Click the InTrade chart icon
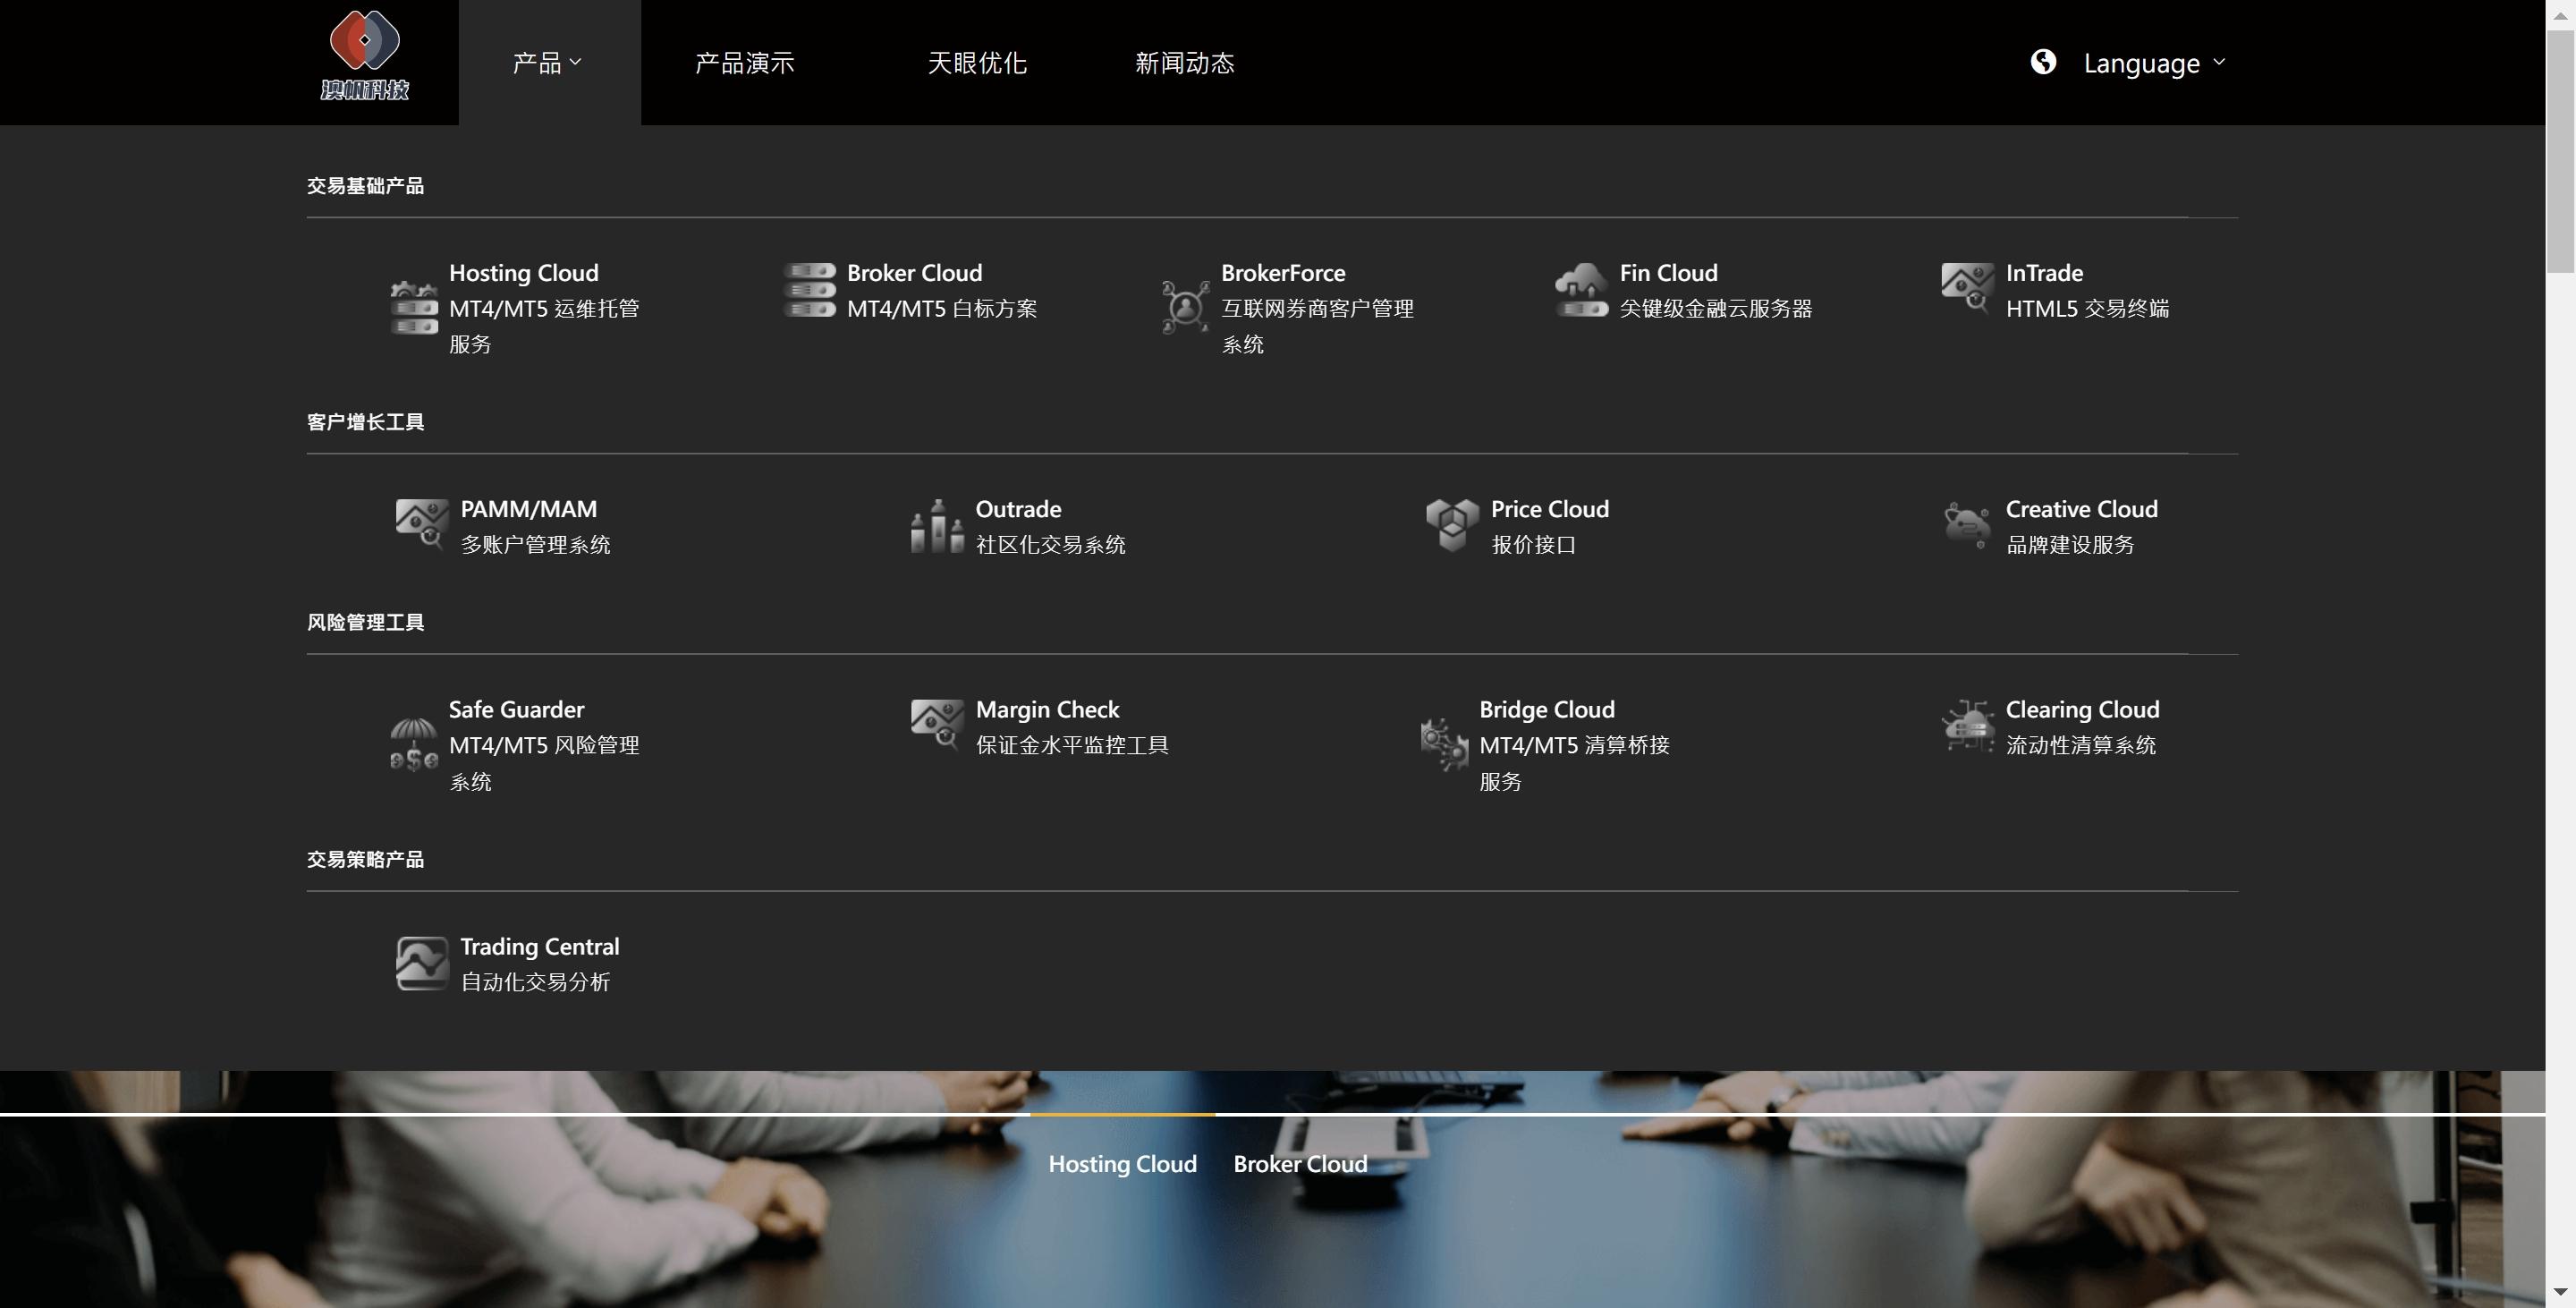The height and width of the screenshot is (1308, 2576). (1968, 290)
